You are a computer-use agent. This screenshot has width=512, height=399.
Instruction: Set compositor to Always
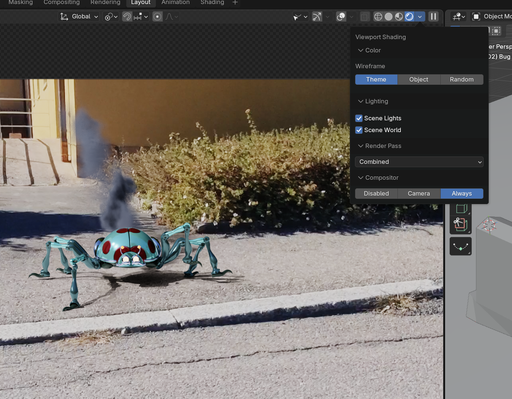(x=462, y=194)
